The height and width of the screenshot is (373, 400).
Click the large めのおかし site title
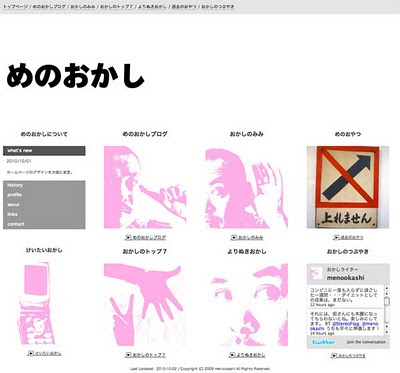(75, 76)
